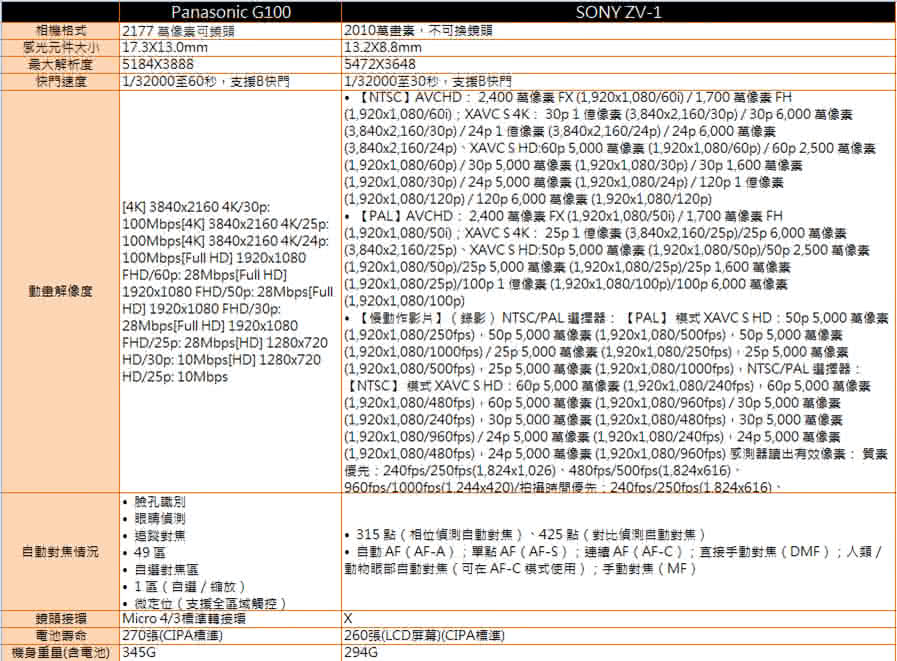Select the 相機格式 row label
Screen dimensions: 897x661
pos(60,30)
